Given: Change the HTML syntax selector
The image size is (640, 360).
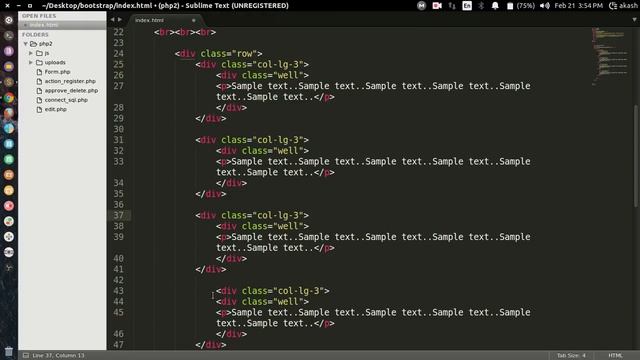Looking at the screenshot, I should click(616, 356).
